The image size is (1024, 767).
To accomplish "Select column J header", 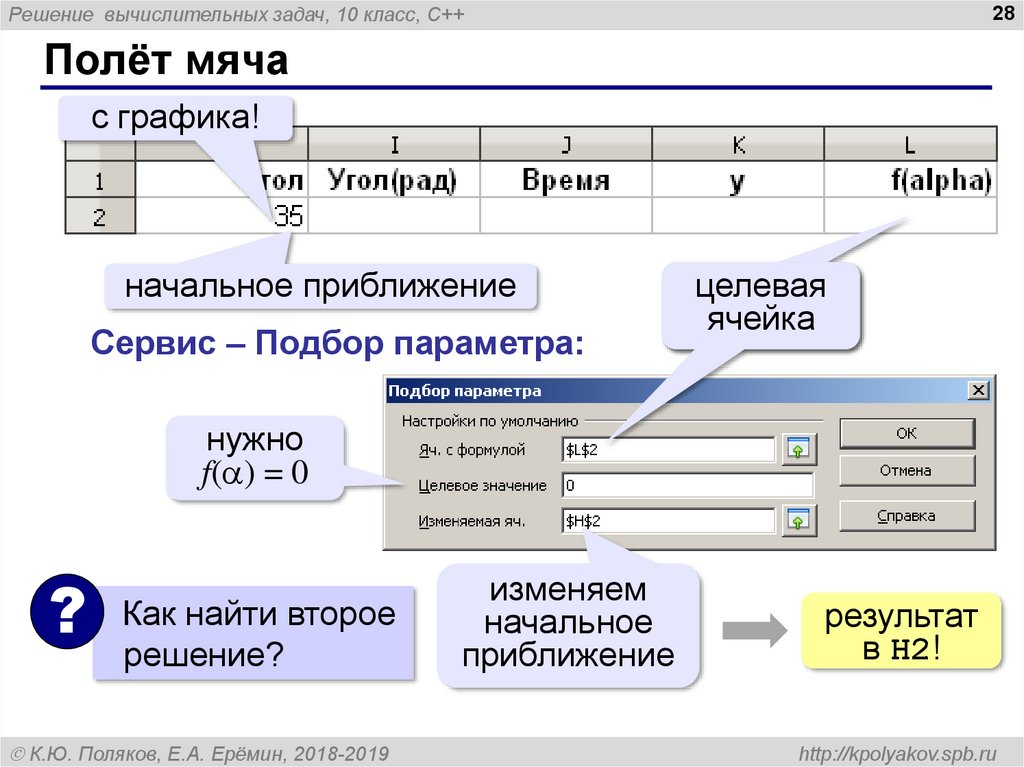I will [566, 144].
